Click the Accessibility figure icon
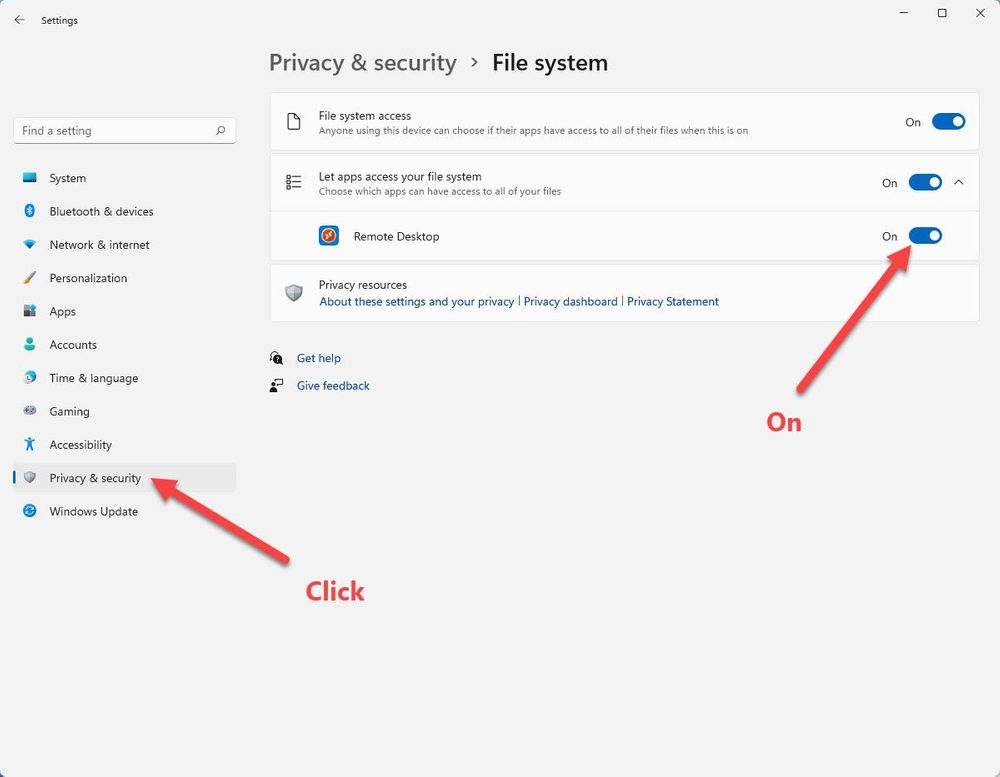 click(x=30, y=444)
